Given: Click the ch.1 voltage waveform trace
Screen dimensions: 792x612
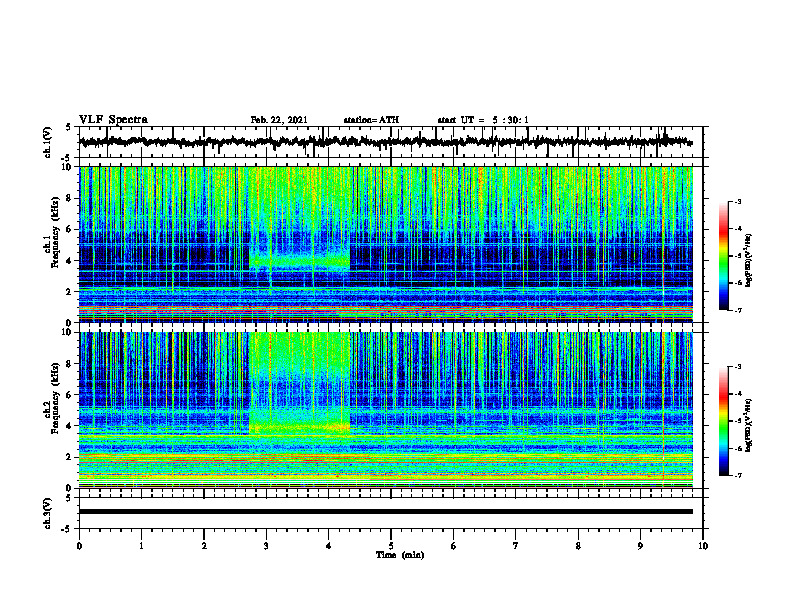Looking at the screenshot, I should click(x=385, y=142).
